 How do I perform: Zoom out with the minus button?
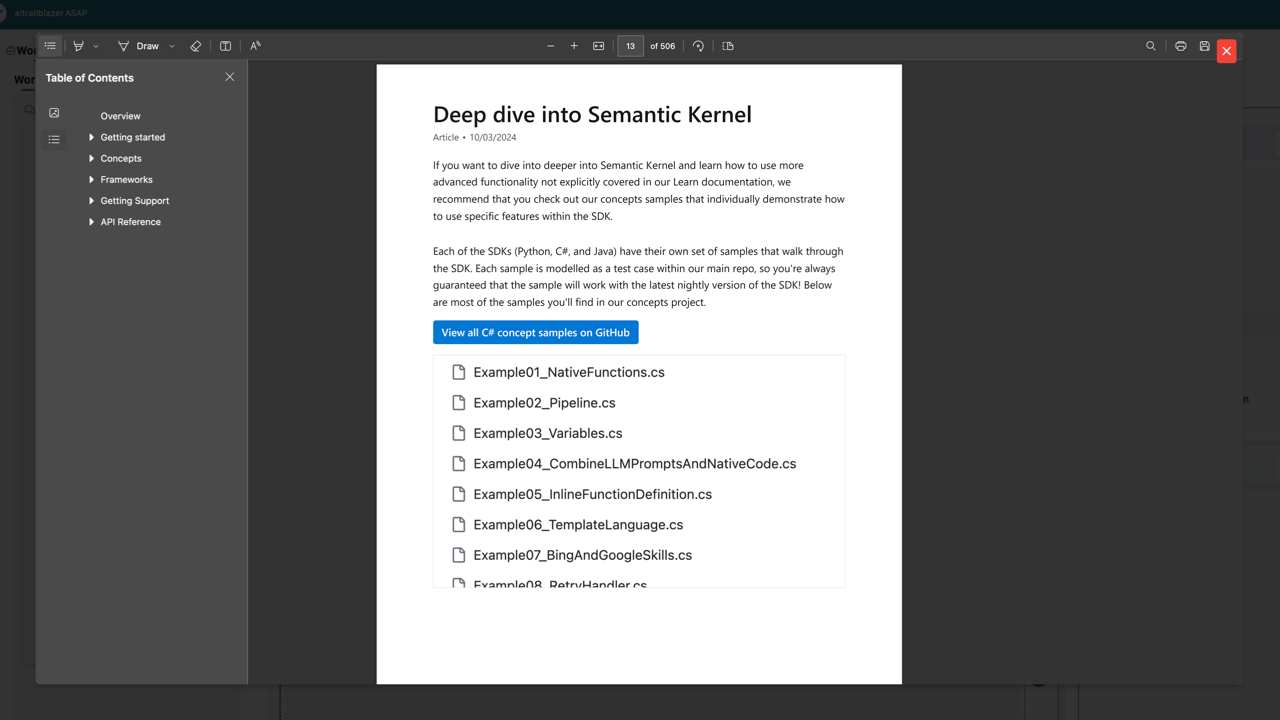(x=550, y=46)
